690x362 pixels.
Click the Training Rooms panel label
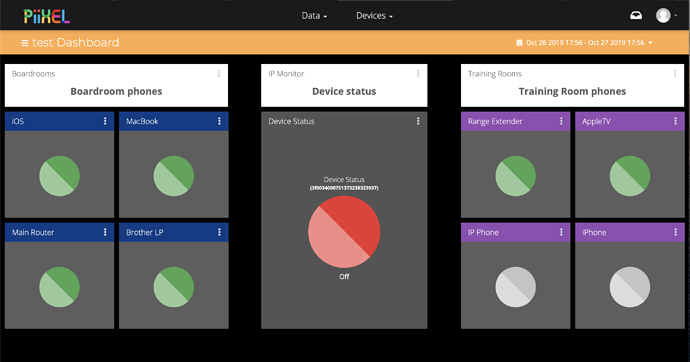pyautogui.click(x=495, y=74)
